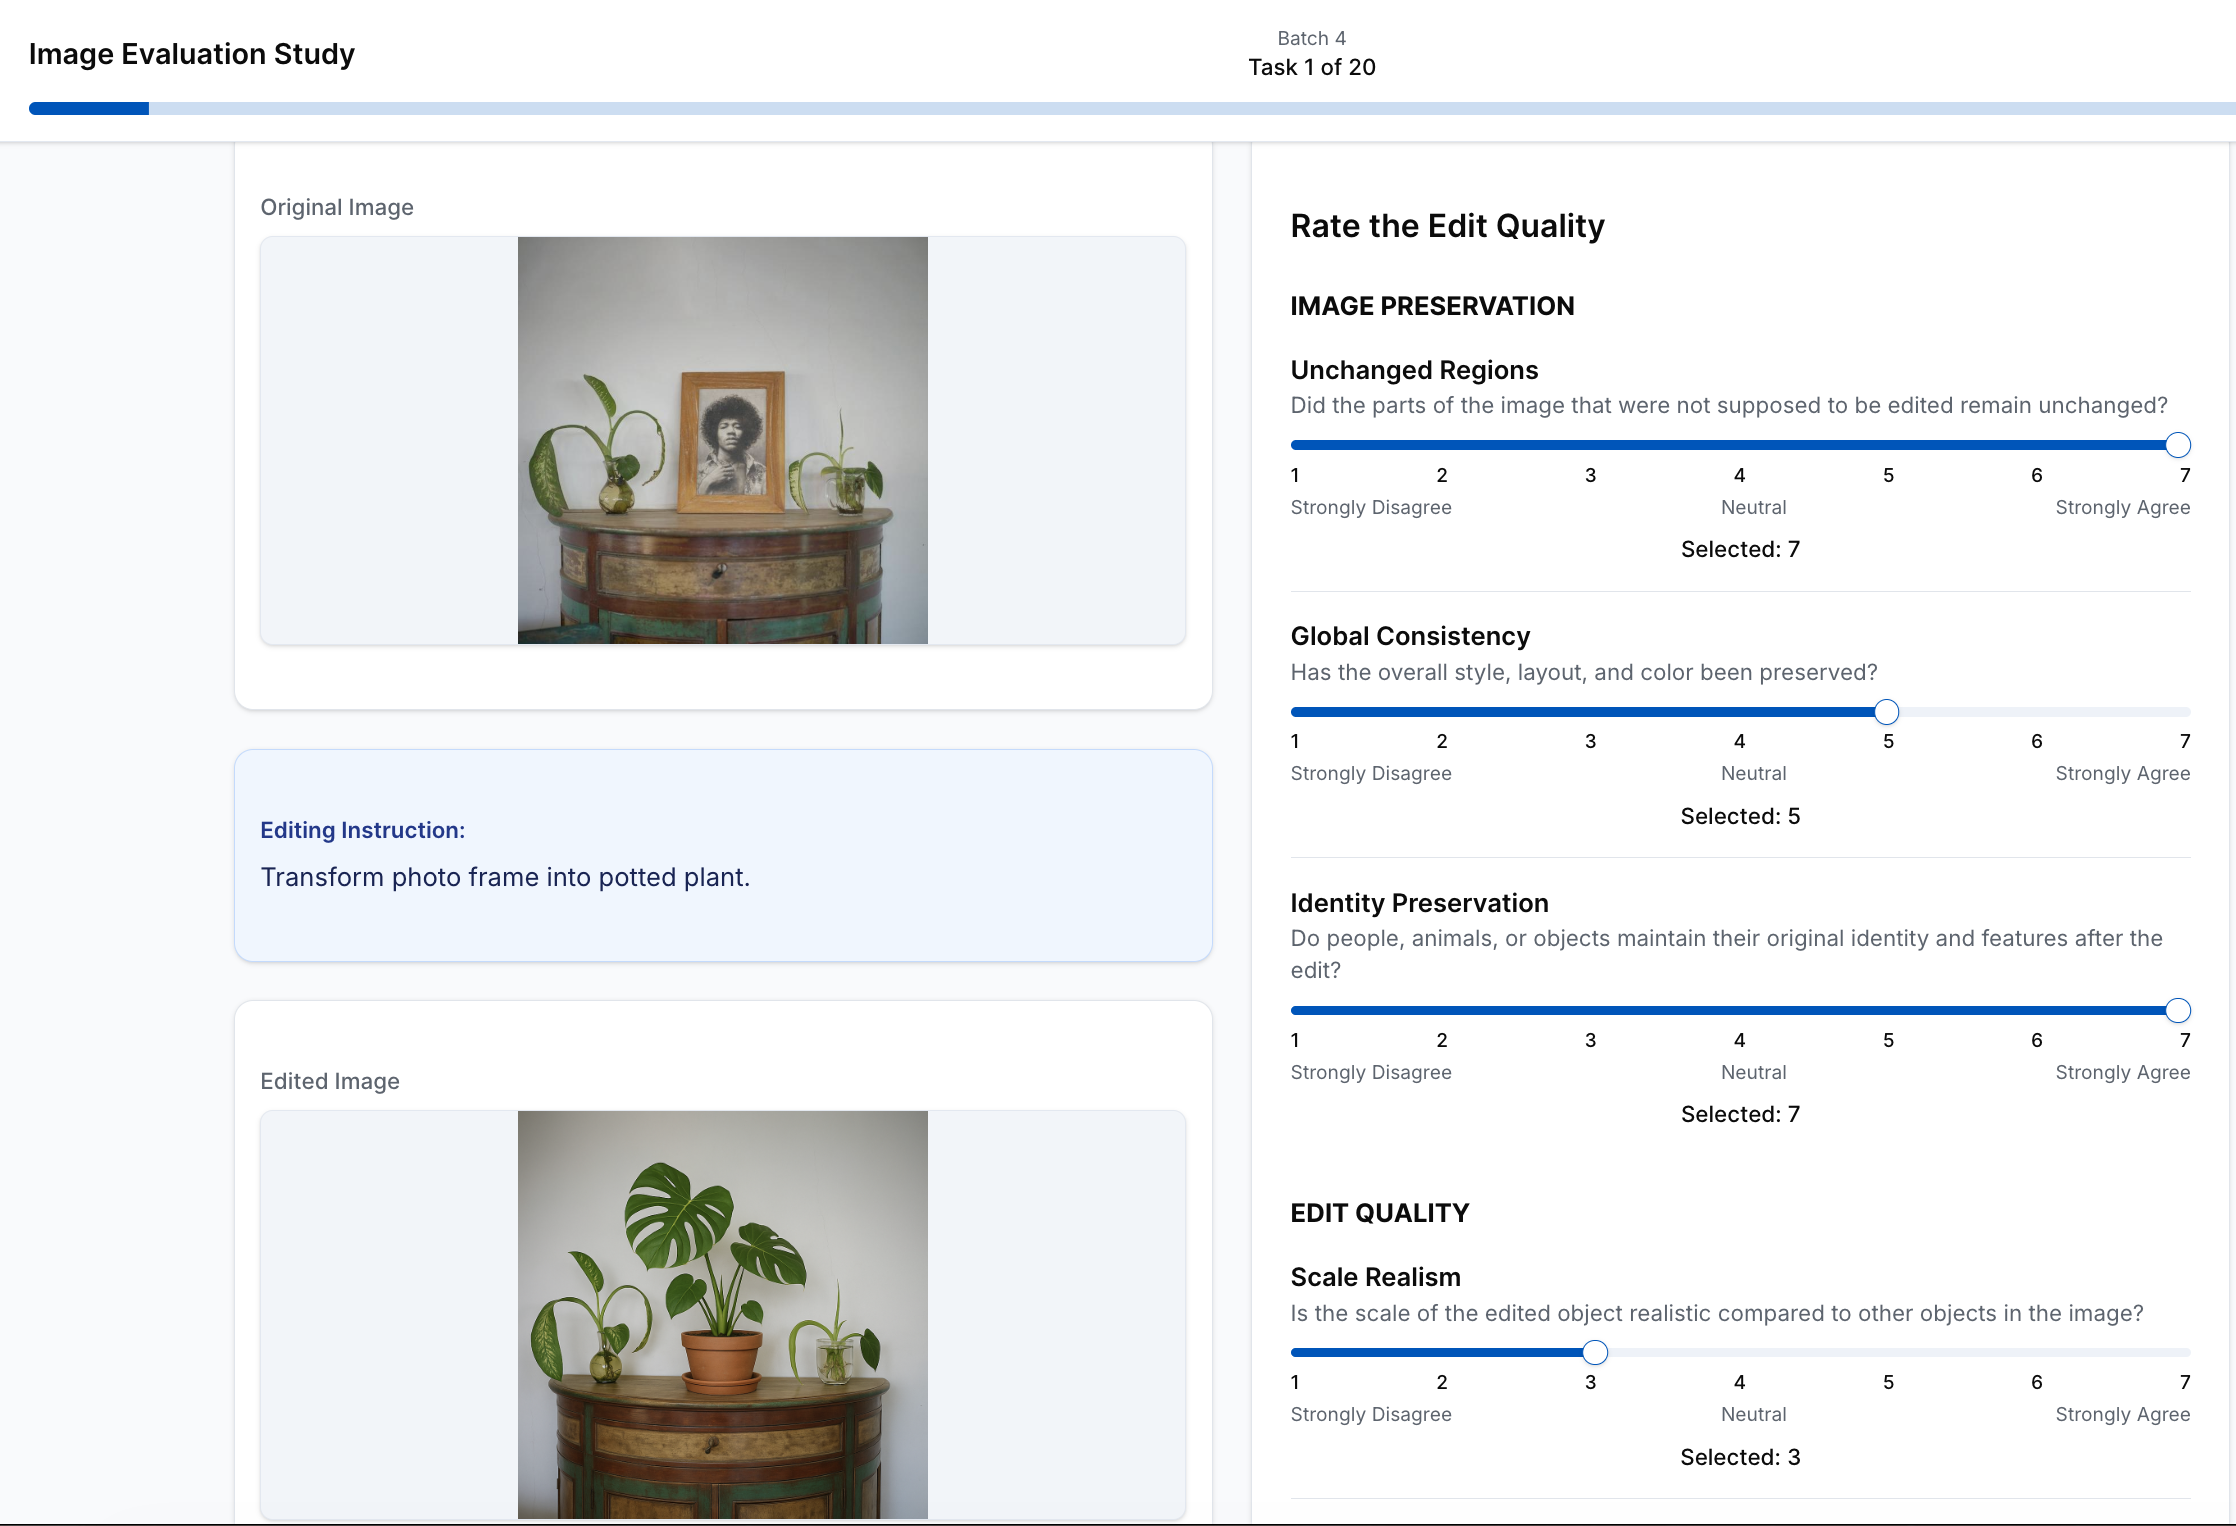Set Unchanged Regions slider to 4
Screen dimensions: 2236x1526
point(1740,445)
